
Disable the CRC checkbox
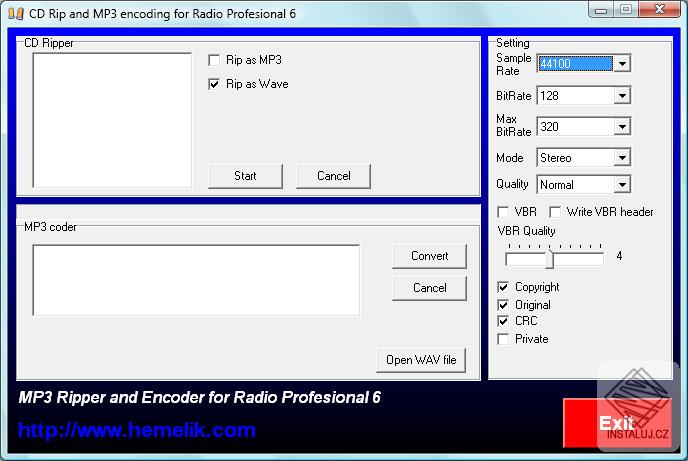click(503, 321)
